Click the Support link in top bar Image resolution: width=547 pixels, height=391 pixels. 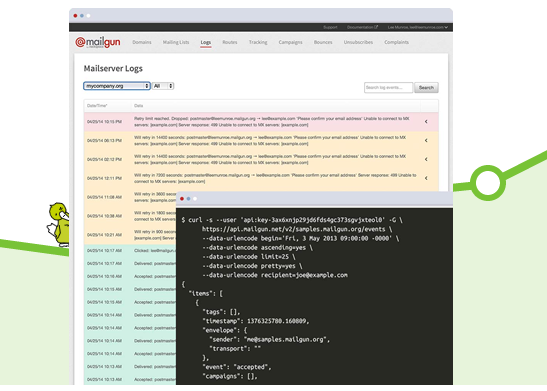pos(330,27)
